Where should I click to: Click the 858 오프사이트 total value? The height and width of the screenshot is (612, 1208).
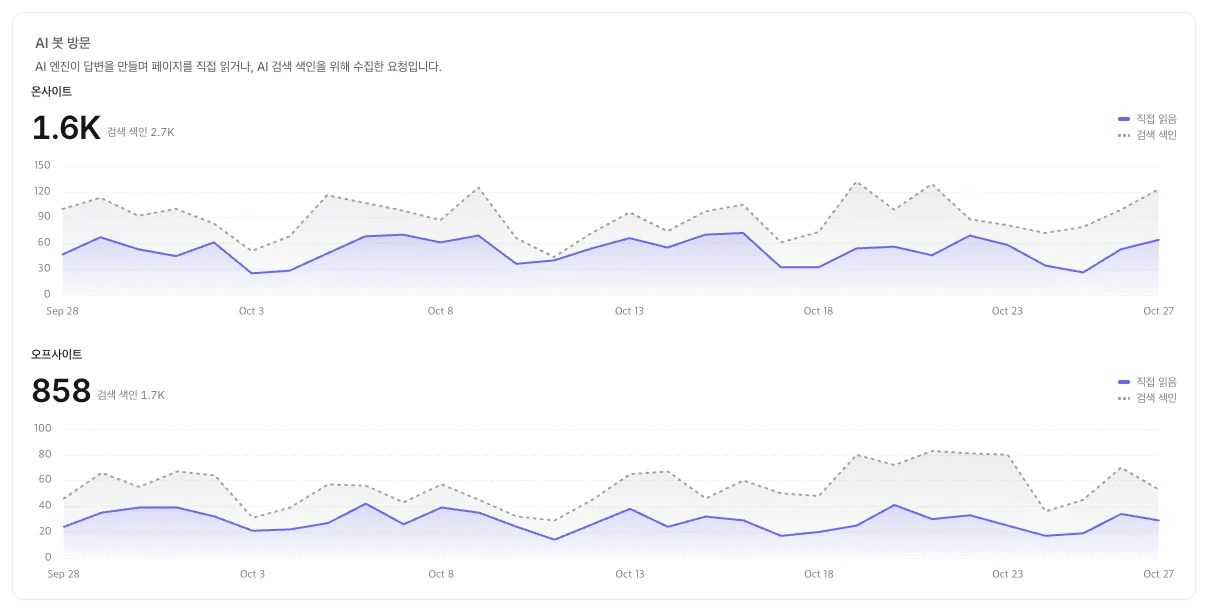(61, 391)
